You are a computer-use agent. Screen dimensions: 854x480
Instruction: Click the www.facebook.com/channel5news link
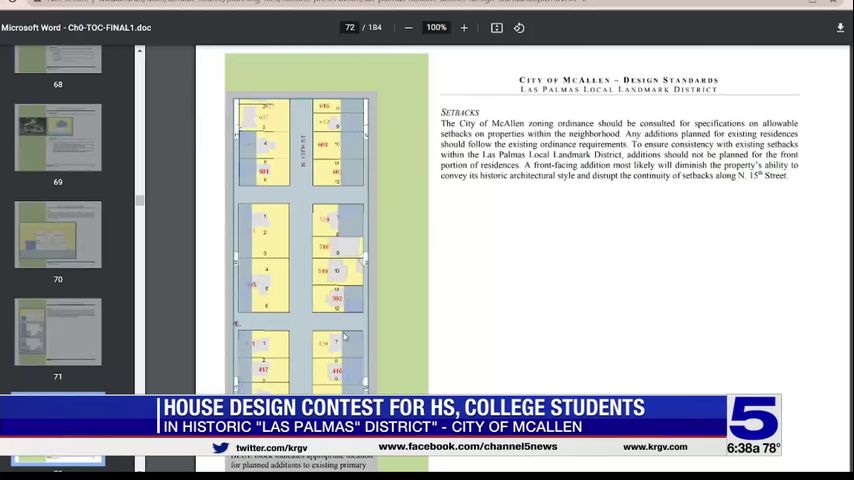[467, 447]
